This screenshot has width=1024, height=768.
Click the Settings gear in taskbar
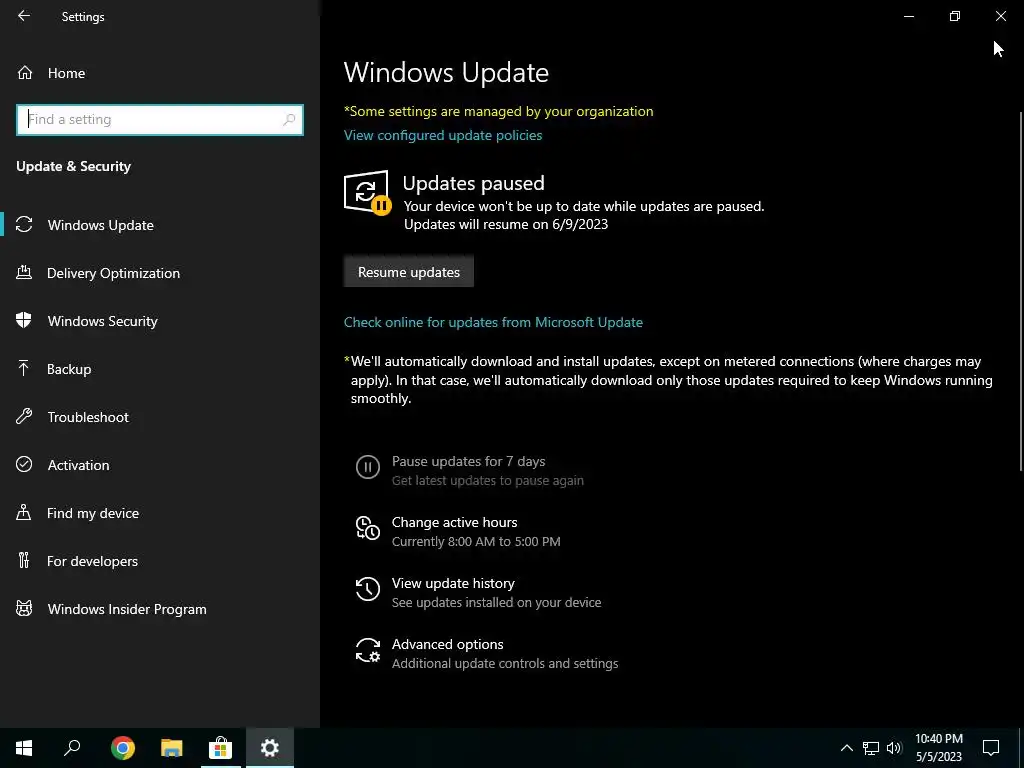[x=270, y=748]
